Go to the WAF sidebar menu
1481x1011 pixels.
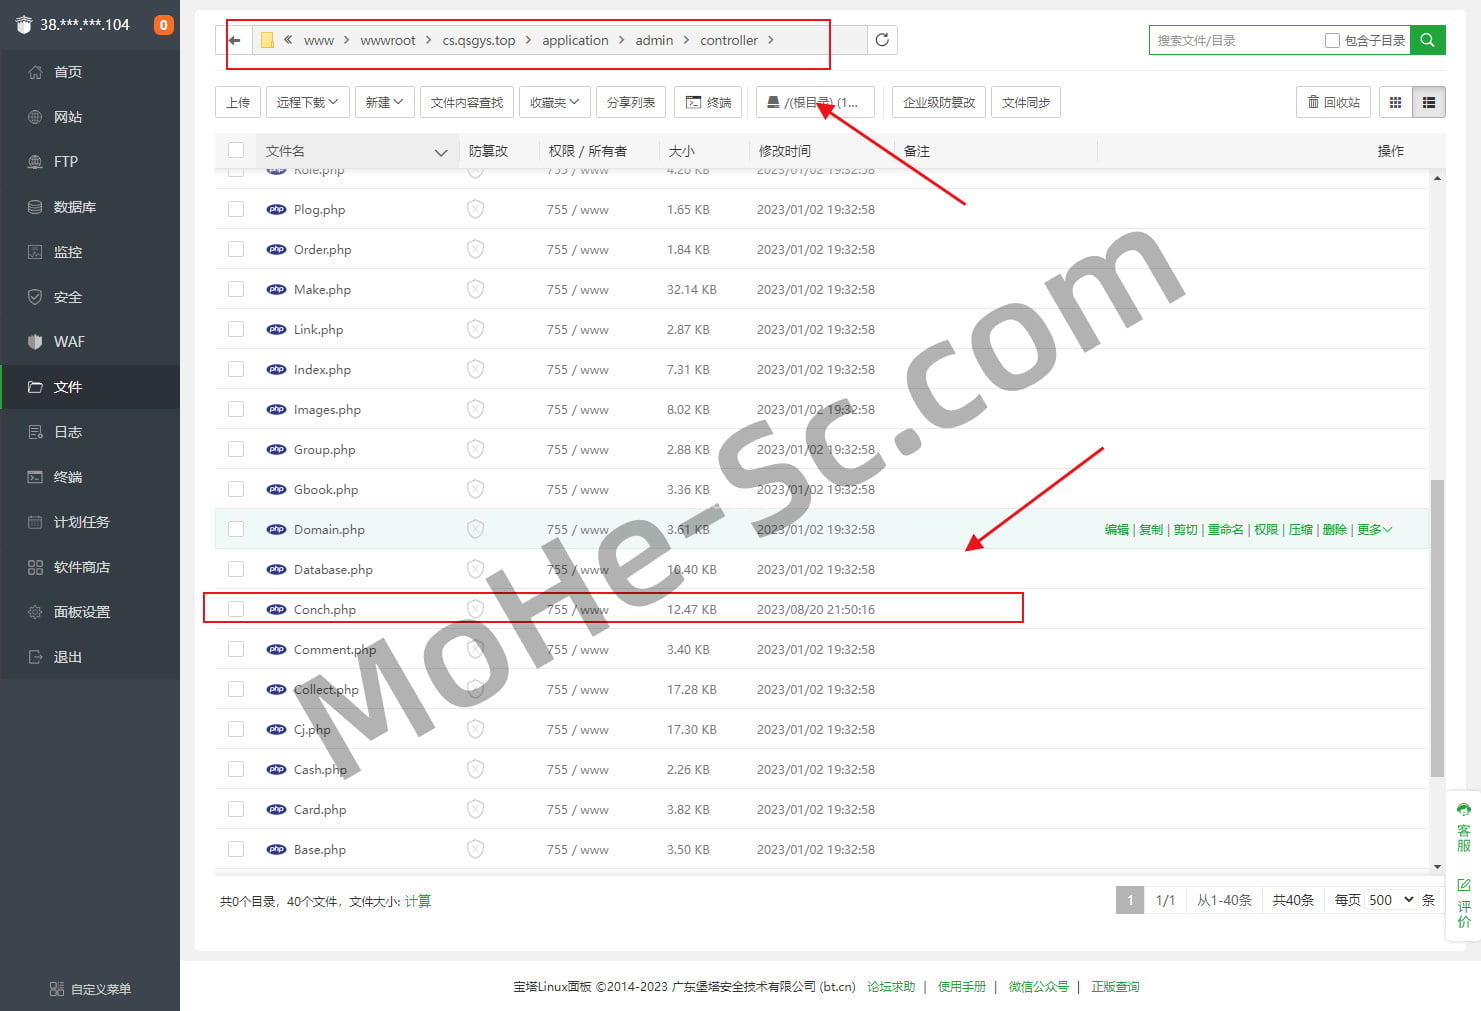point(69,342)
